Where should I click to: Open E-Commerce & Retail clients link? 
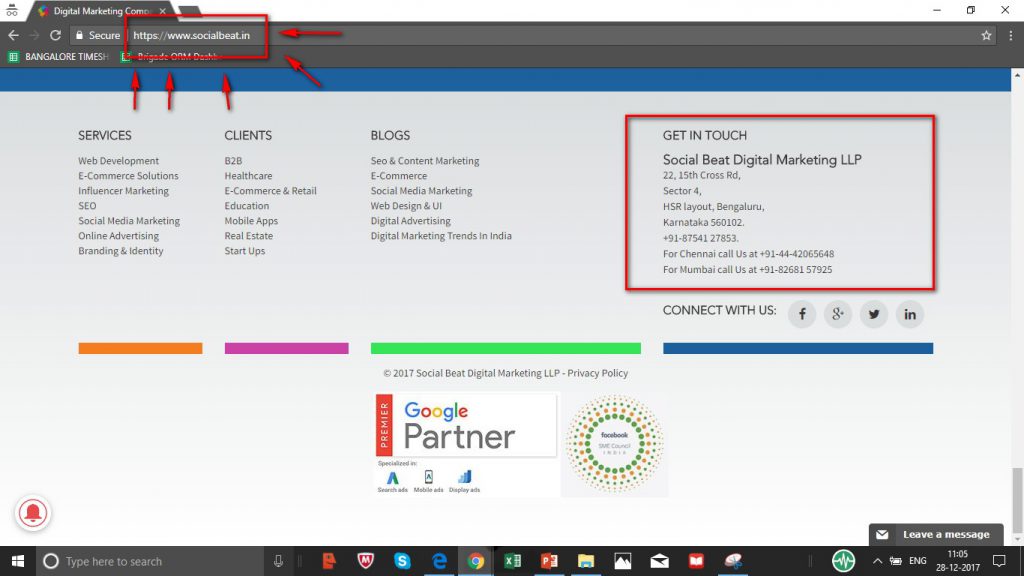pyautogui.click(x=270, y=191)
